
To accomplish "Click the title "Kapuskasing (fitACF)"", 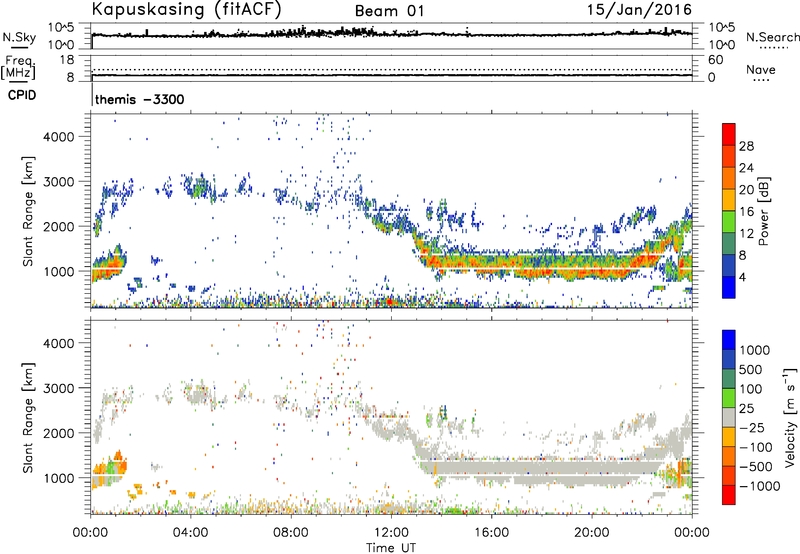I will pyautogui.click(x=186, y=10).
